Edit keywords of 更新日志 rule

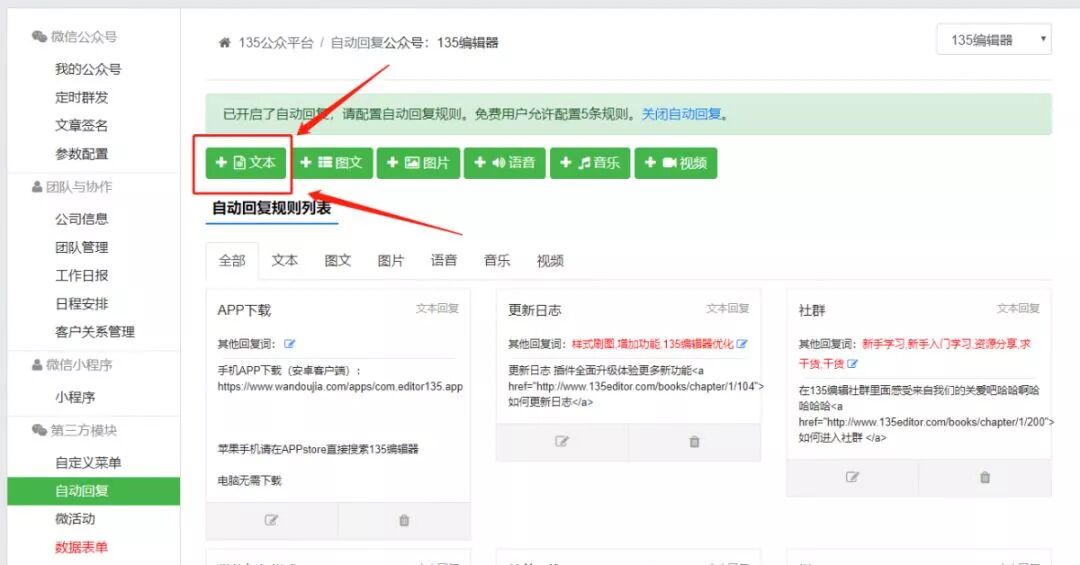click(742, 344)
